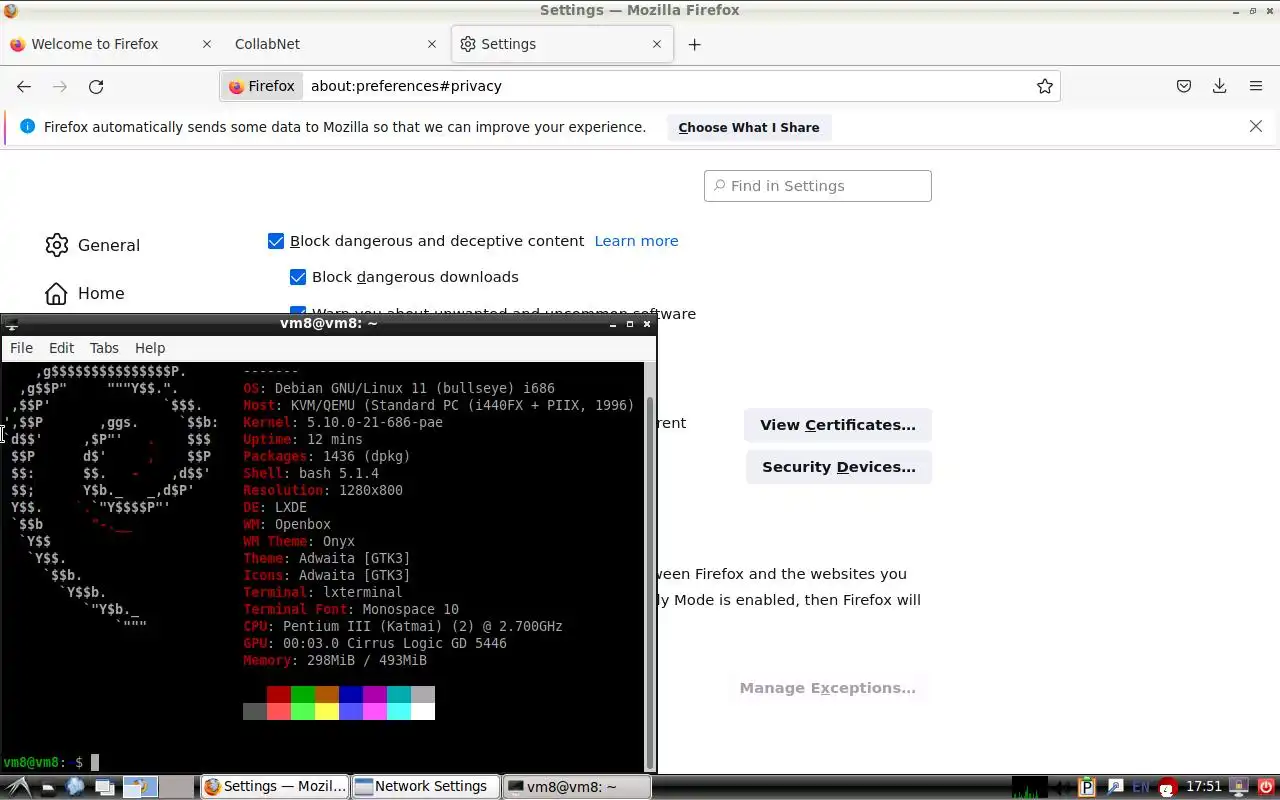Open the Firefox application hamburger menu
1280x800 pixels.
tap(1256, 86)
